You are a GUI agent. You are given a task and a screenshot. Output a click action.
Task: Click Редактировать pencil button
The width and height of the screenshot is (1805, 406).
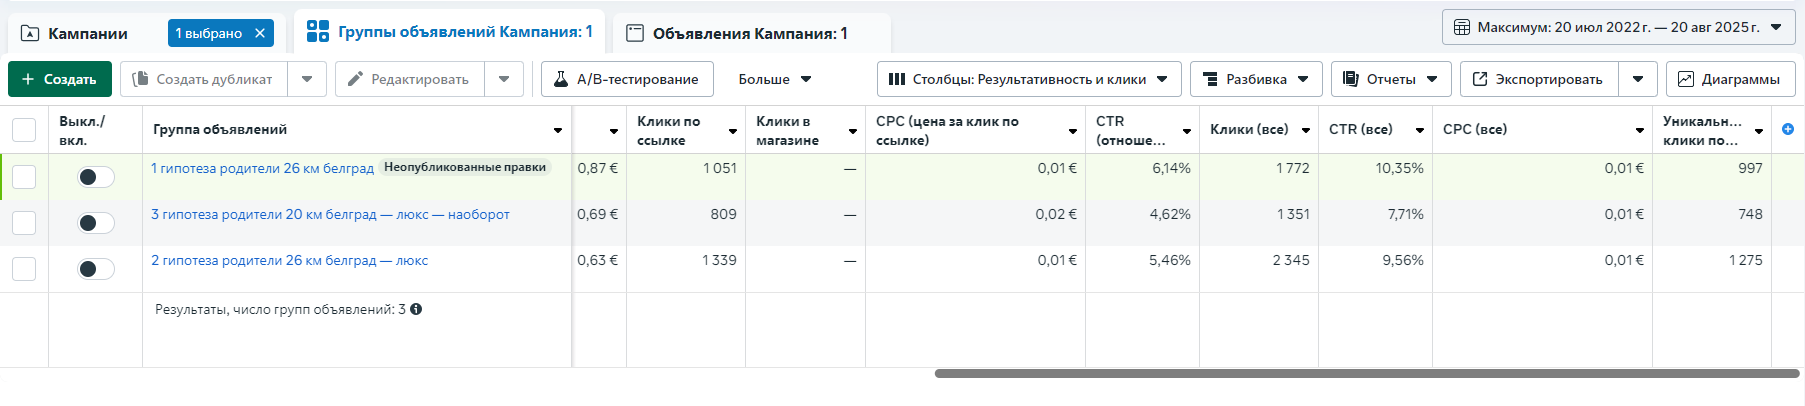point(408,79)
